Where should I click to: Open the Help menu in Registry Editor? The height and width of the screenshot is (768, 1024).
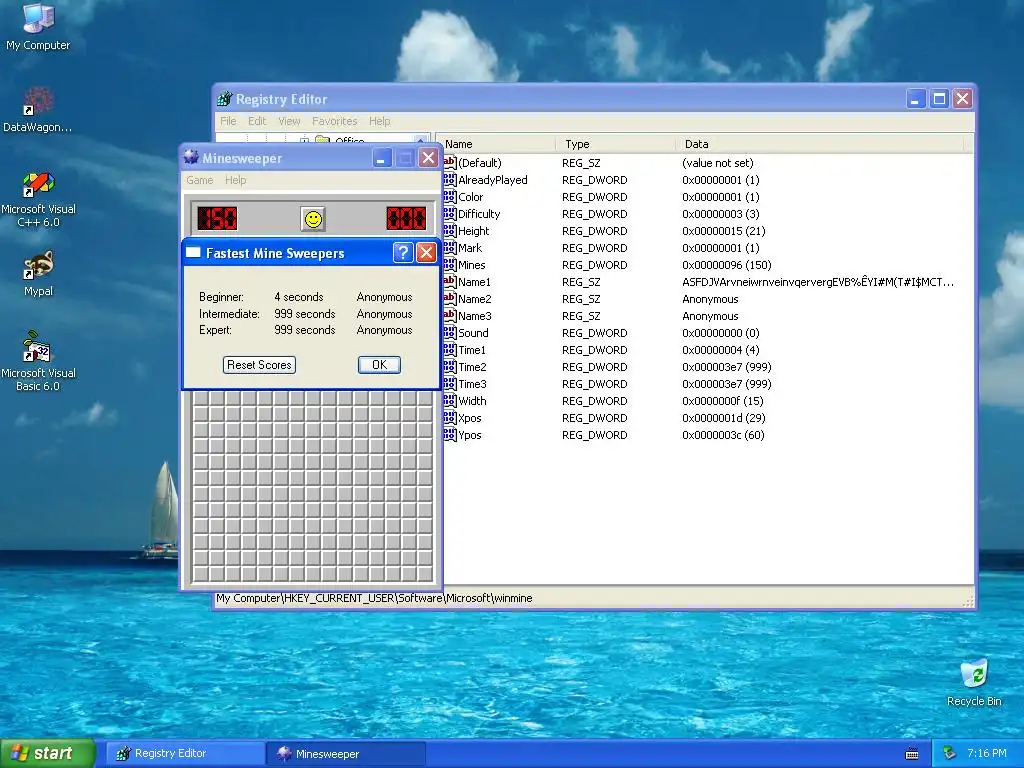(379, 121)
